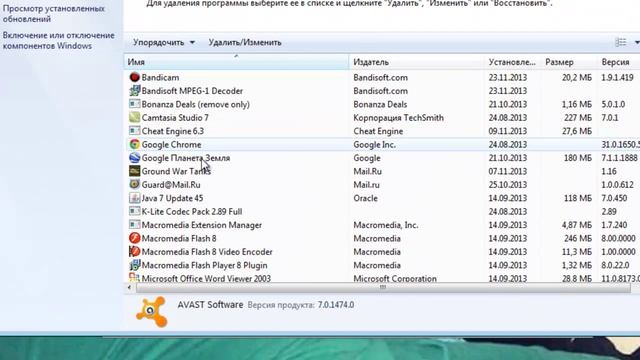Click the 07.11.2013 install date
The image size is (640, 360).
point(508,171)
